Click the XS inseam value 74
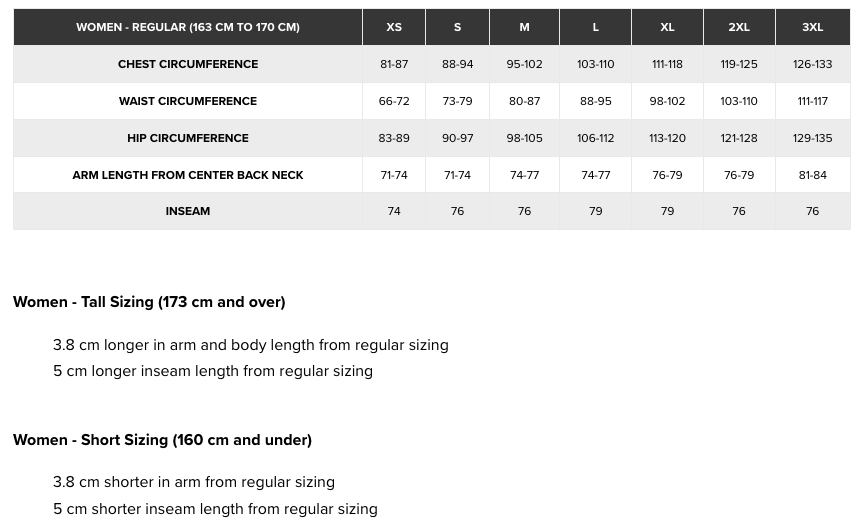 click(394, 211)
